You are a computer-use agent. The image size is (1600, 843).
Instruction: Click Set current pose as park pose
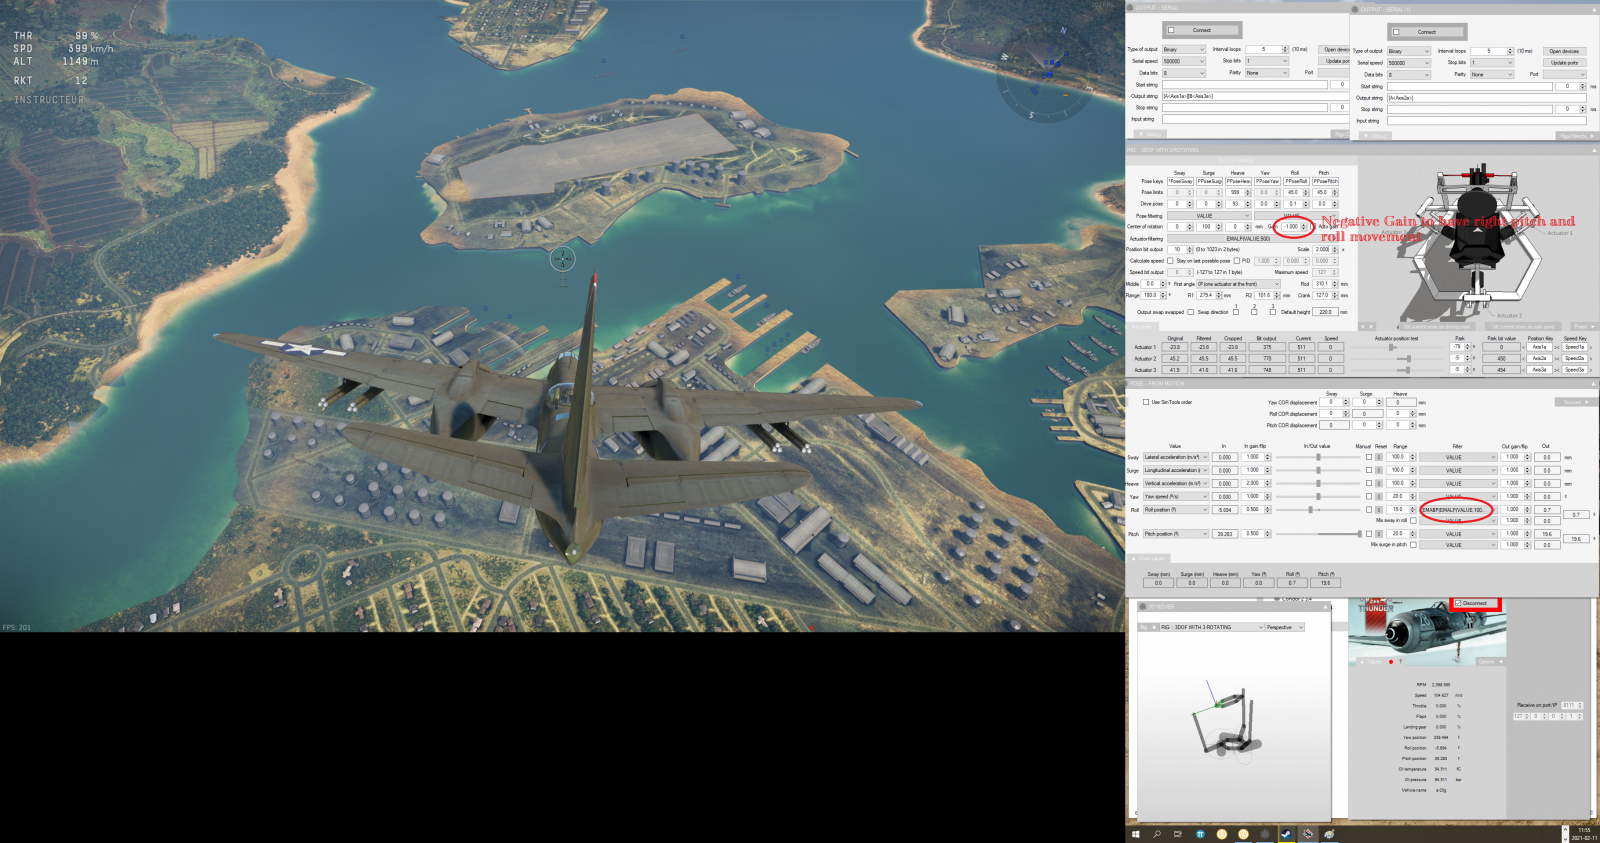(x=1523, y=326)
